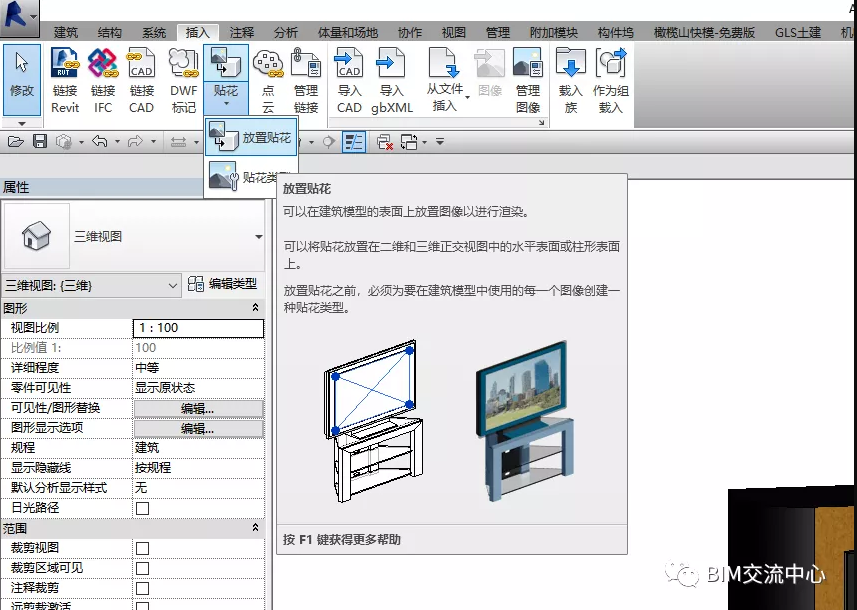Switch to the 注释 ribbon tab
Screen dimensions: 857x610
coord(241,33)
